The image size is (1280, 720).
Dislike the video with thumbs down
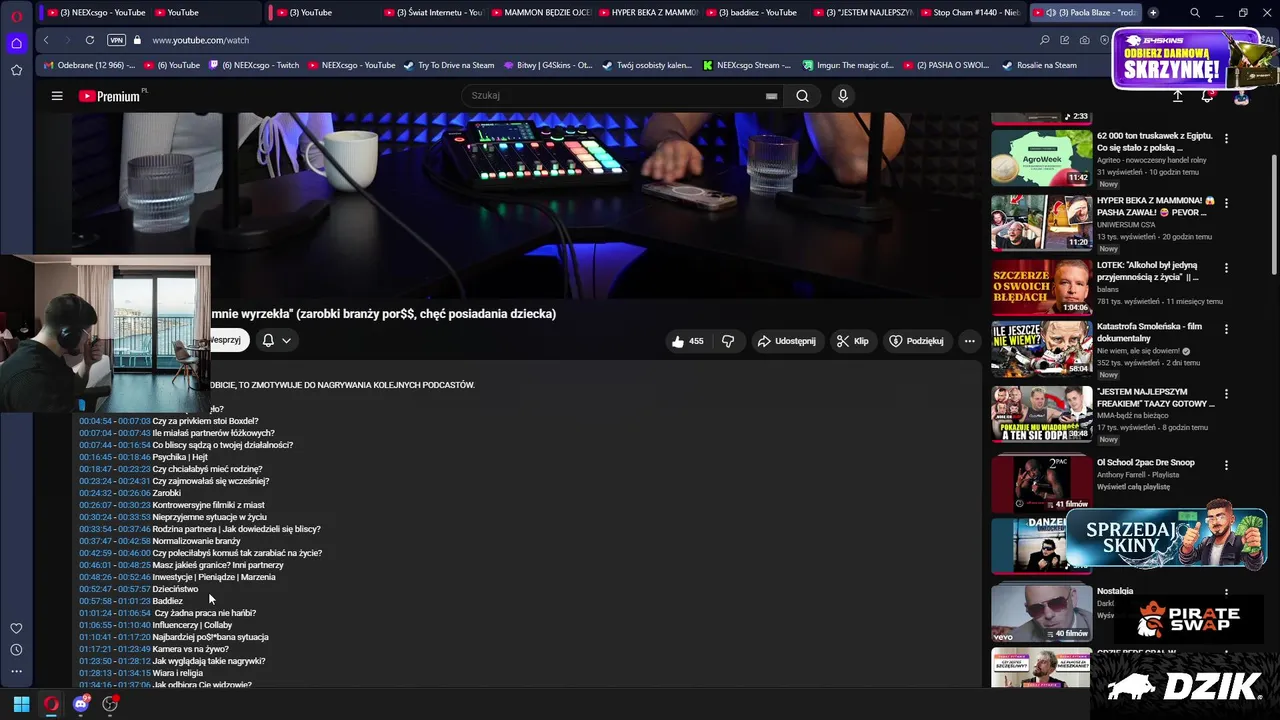point(728,341)
